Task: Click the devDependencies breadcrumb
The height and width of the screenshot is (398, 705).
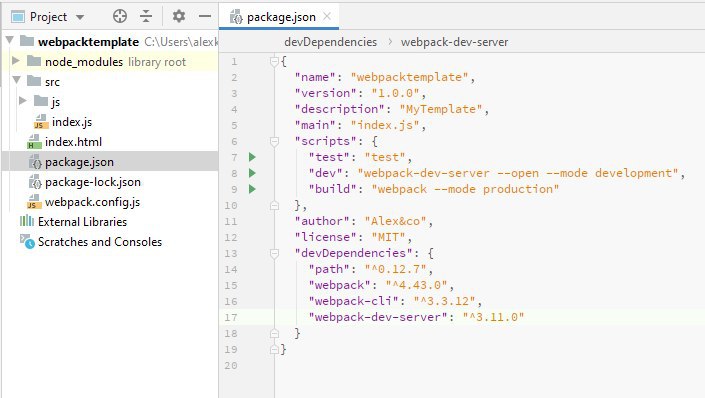Action: tap(330, 42)
